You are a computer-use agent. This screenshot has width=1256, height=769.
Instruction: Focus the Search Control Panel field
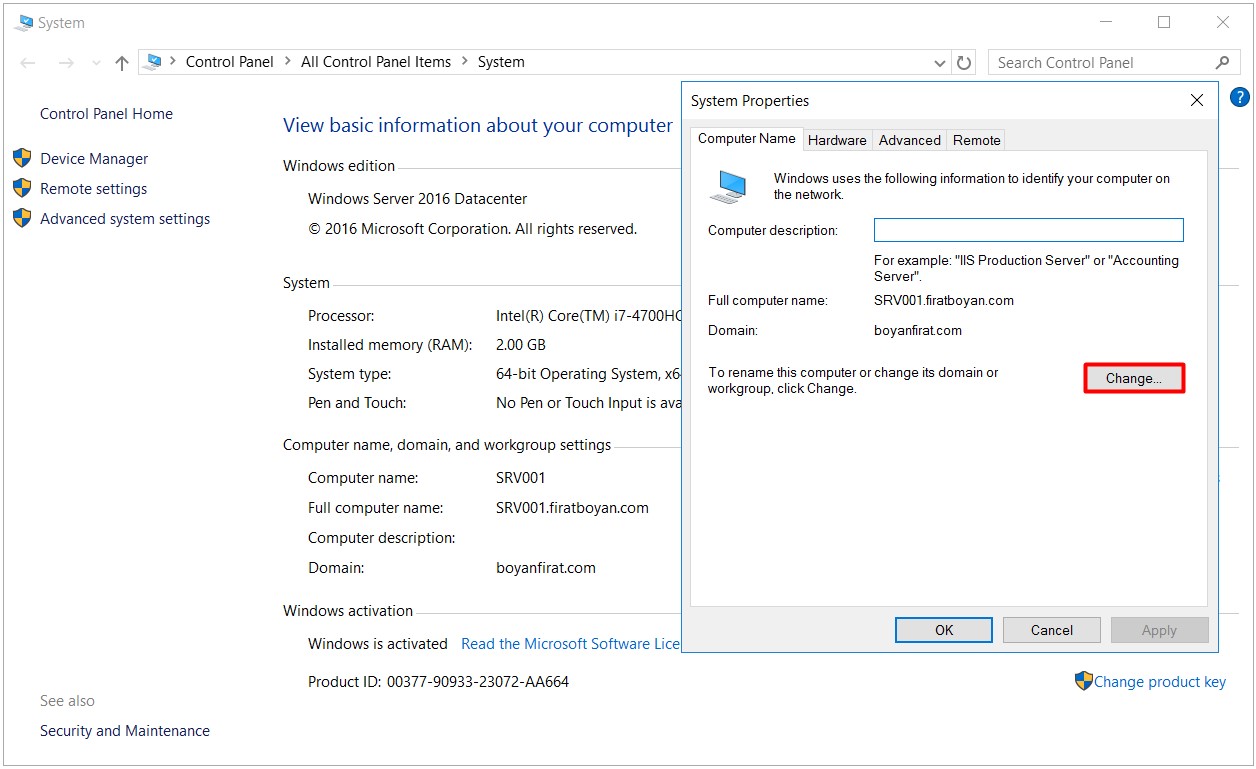point(1113,62)
